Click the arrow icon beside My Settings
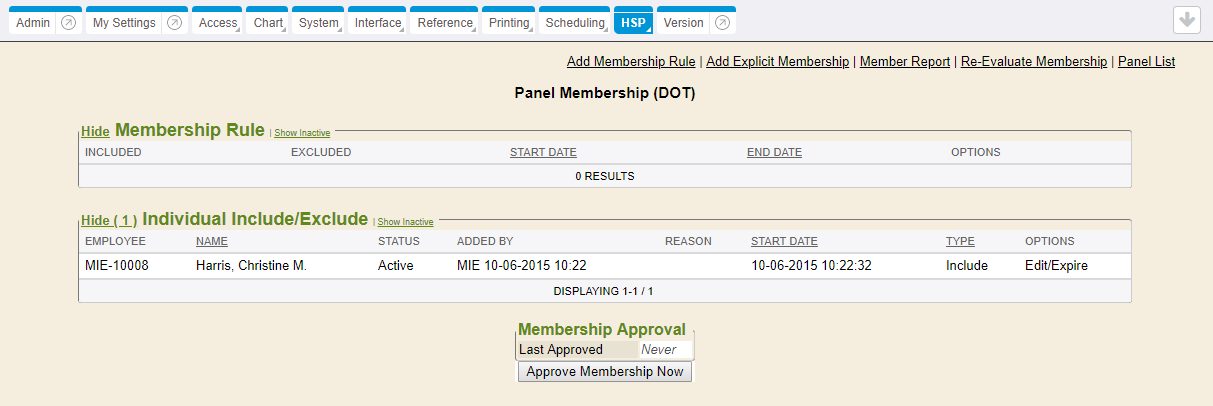 pos(174,23)
